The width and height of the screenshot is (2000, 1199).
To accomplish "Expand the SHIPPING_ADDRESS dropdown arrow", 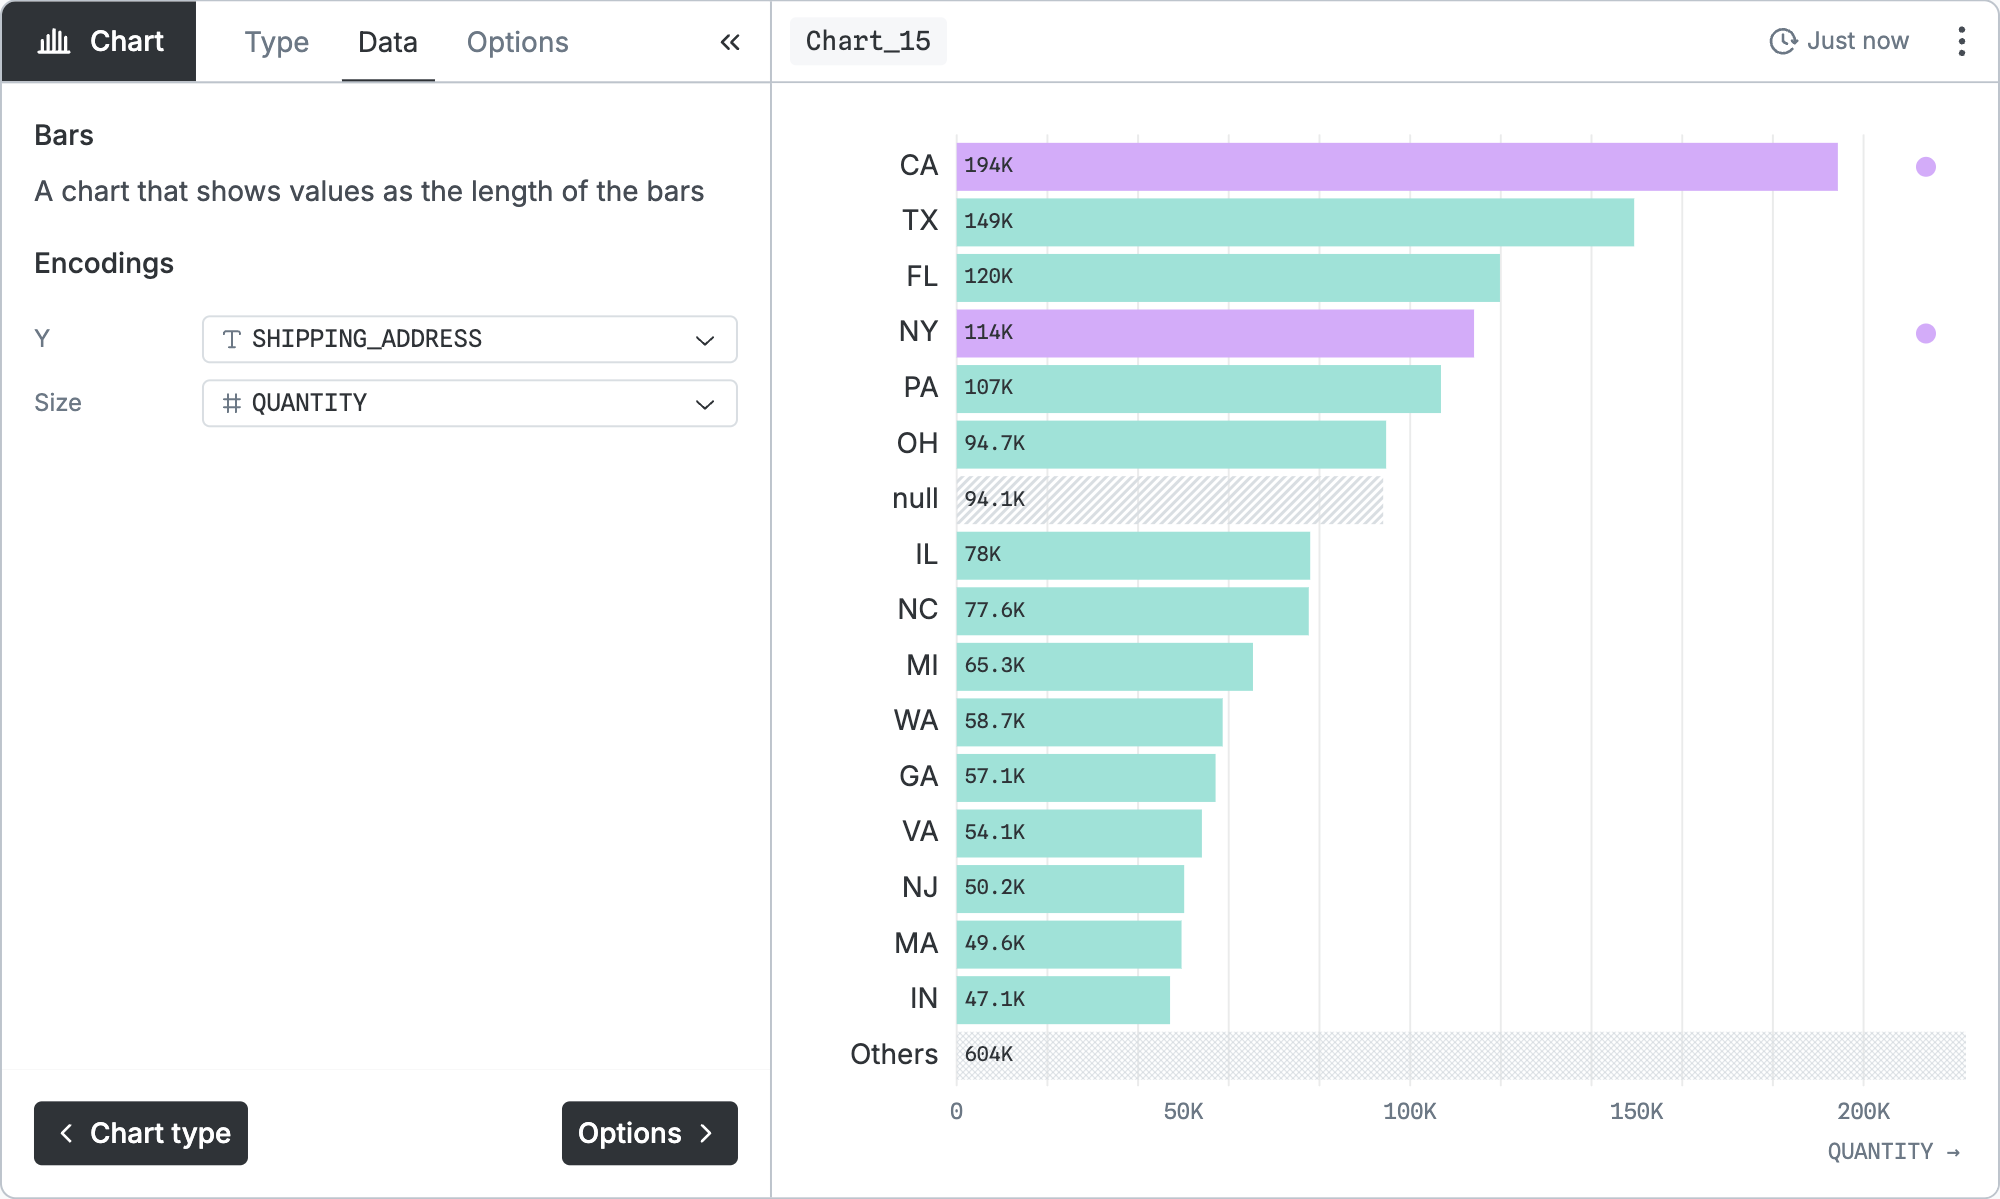I will (x=705, y=340).
